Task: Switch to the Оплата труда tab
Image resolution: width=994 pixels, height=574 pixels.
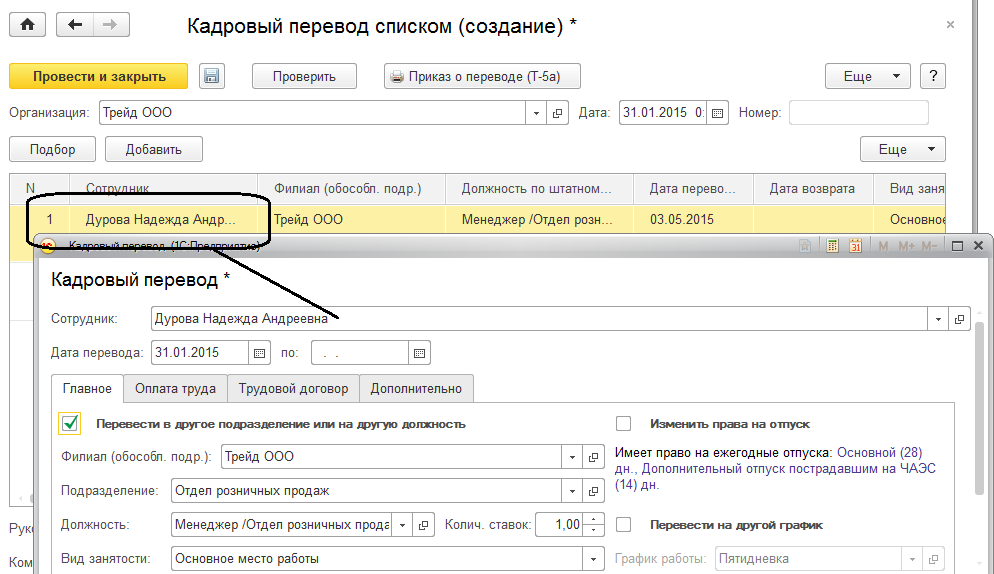Action: [176, 389]
